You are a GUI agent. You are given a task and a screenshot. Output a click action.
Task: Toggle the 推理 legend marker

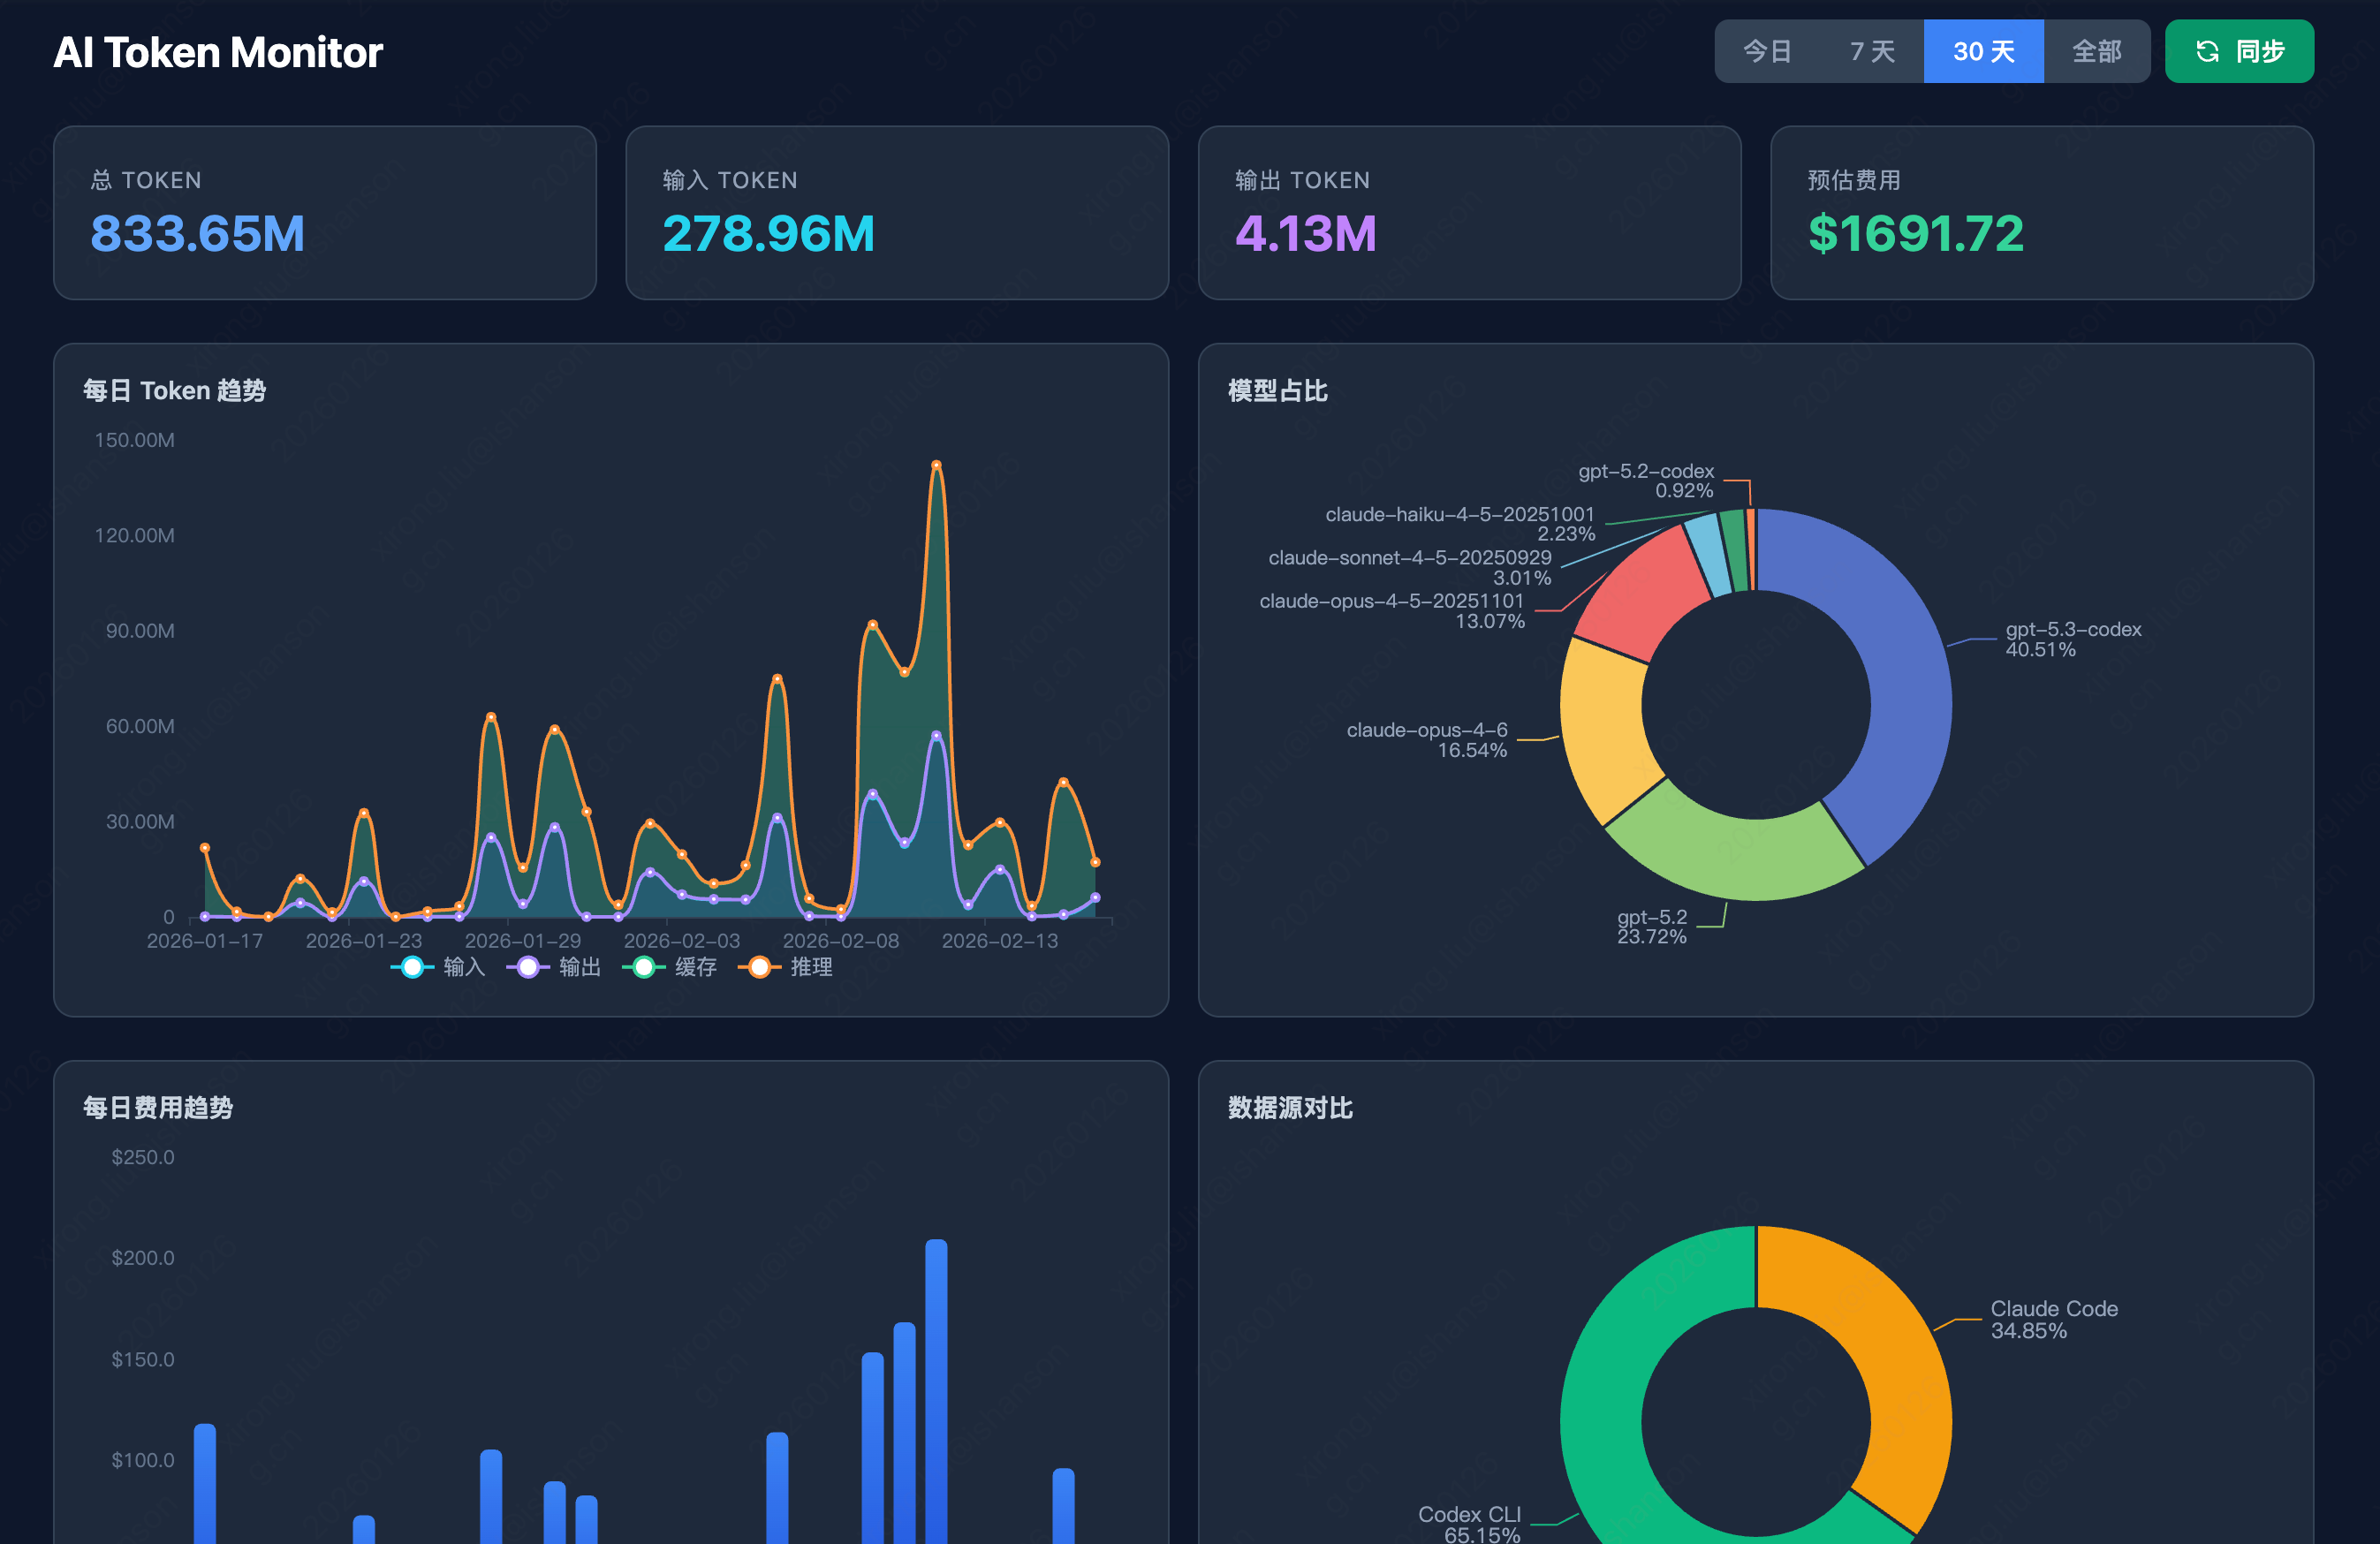coord(760,967)
